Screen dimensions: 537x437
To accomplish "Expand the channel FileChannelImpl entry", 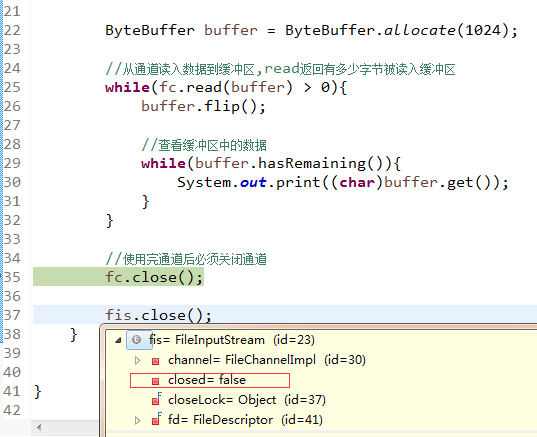I will click(x=137, y=360).
